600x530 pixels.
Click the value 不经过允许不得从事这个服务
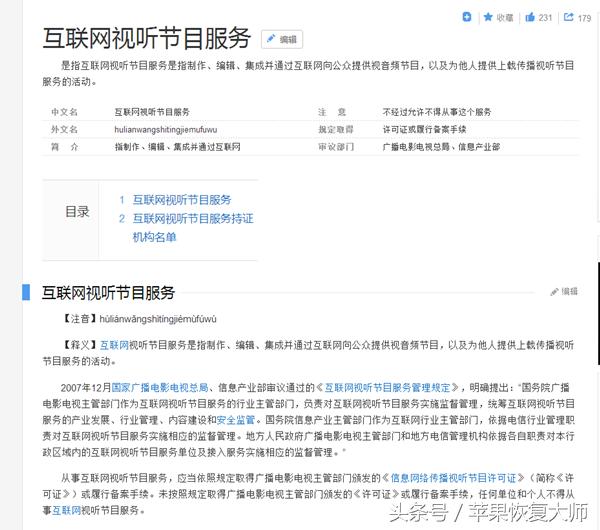(437, 112)
